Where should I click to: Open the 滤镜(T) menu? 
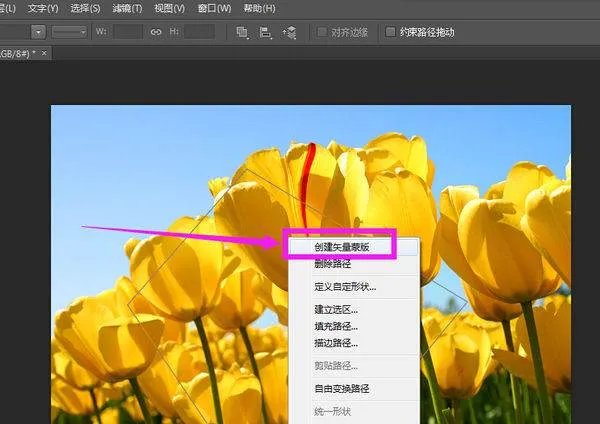coord(126,9)
